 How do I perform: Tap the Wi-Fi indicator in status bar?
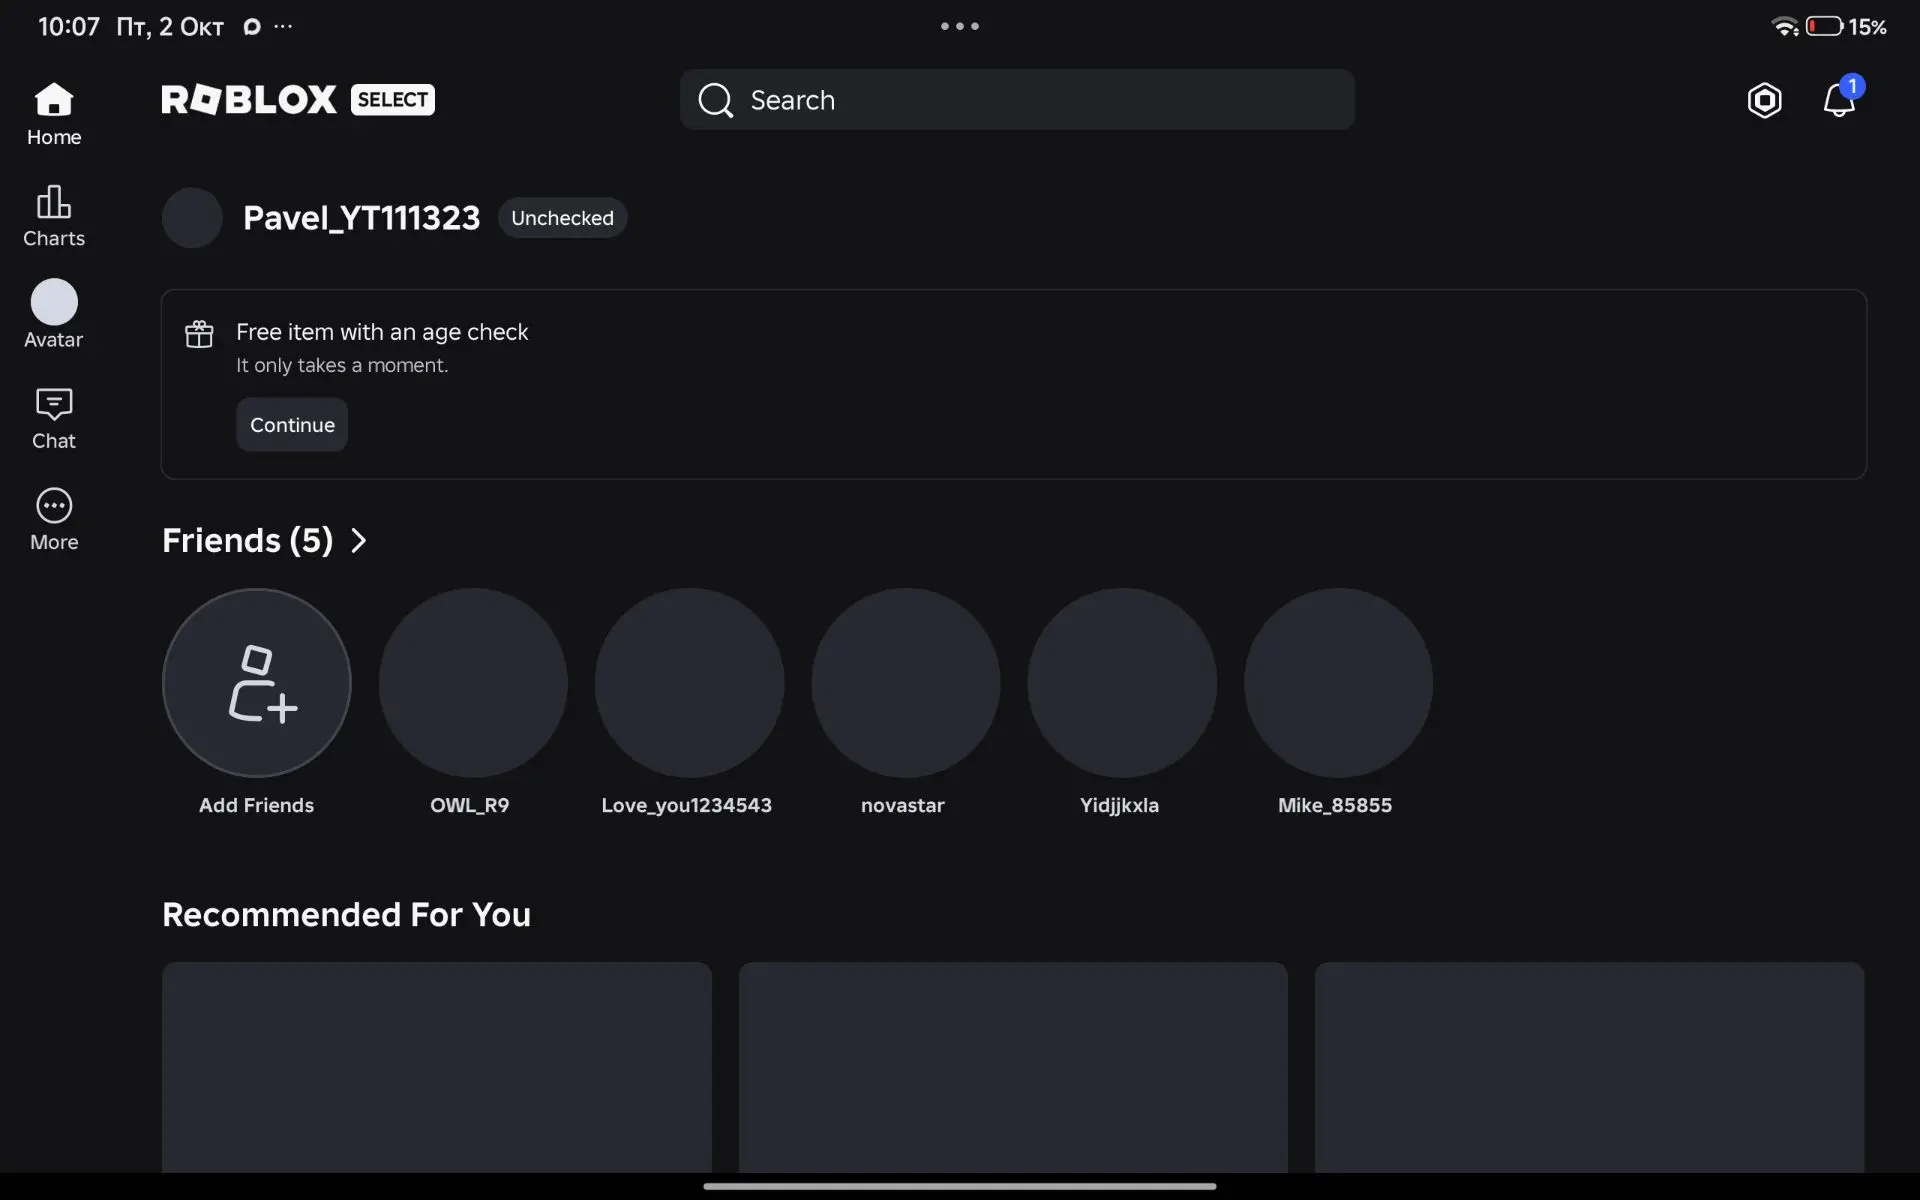(x=1785, y=26)
